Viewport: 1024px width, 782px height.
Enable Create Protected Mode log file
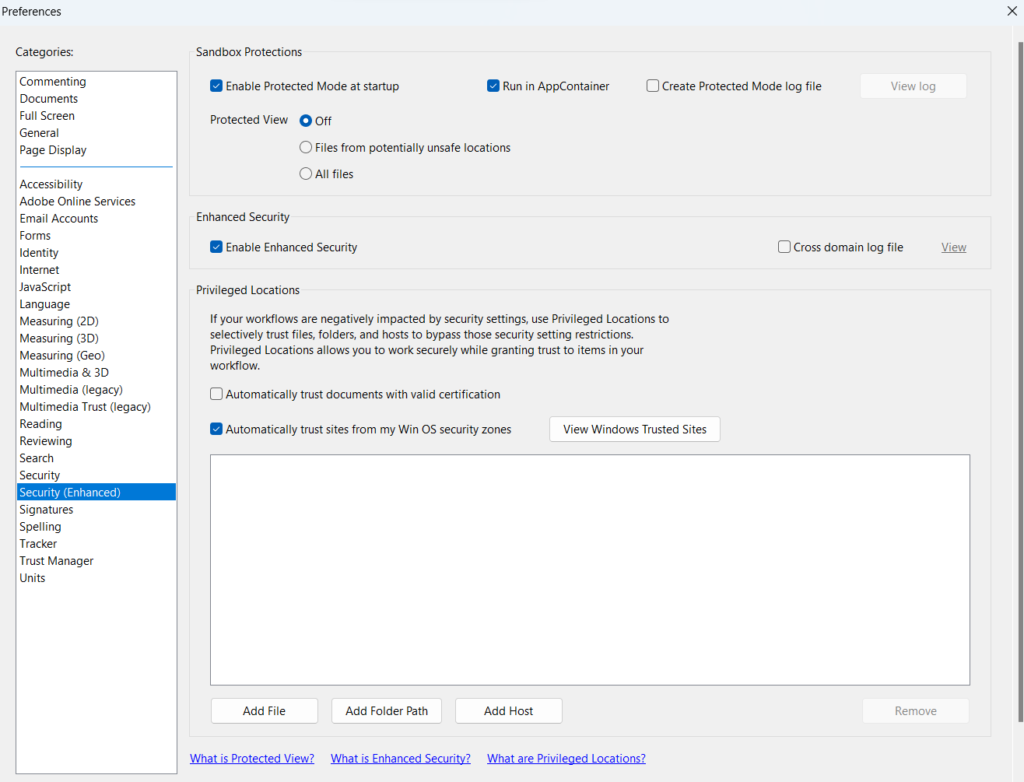click(653, 86)
